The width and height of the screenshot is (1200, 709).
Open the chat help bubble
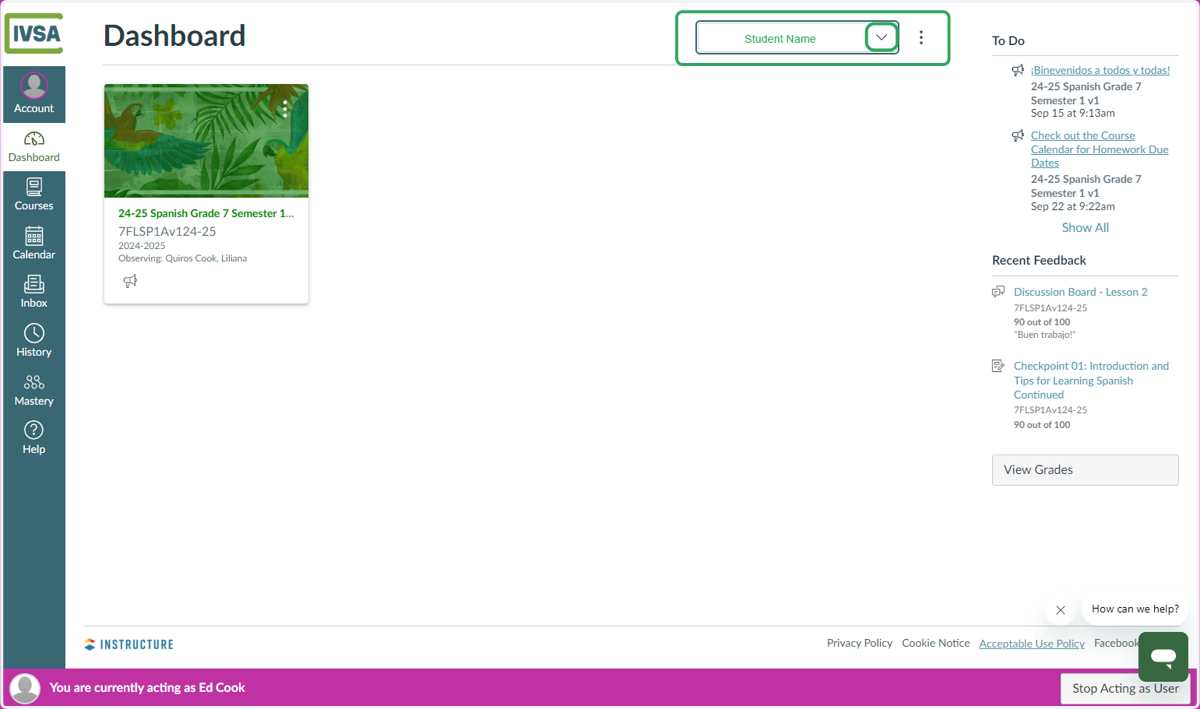(1163, 657)
